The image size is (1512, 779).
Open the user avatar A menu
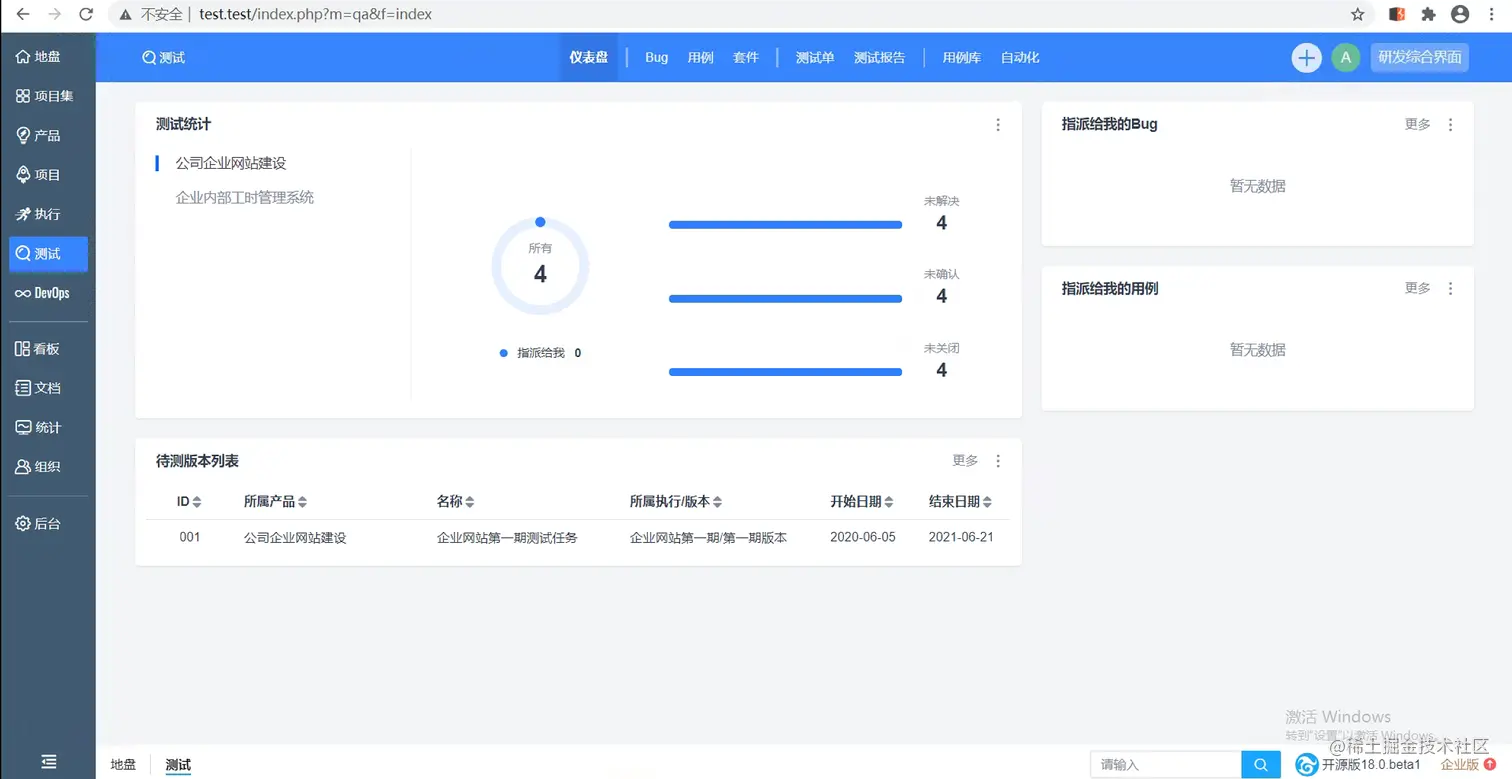1345,58
